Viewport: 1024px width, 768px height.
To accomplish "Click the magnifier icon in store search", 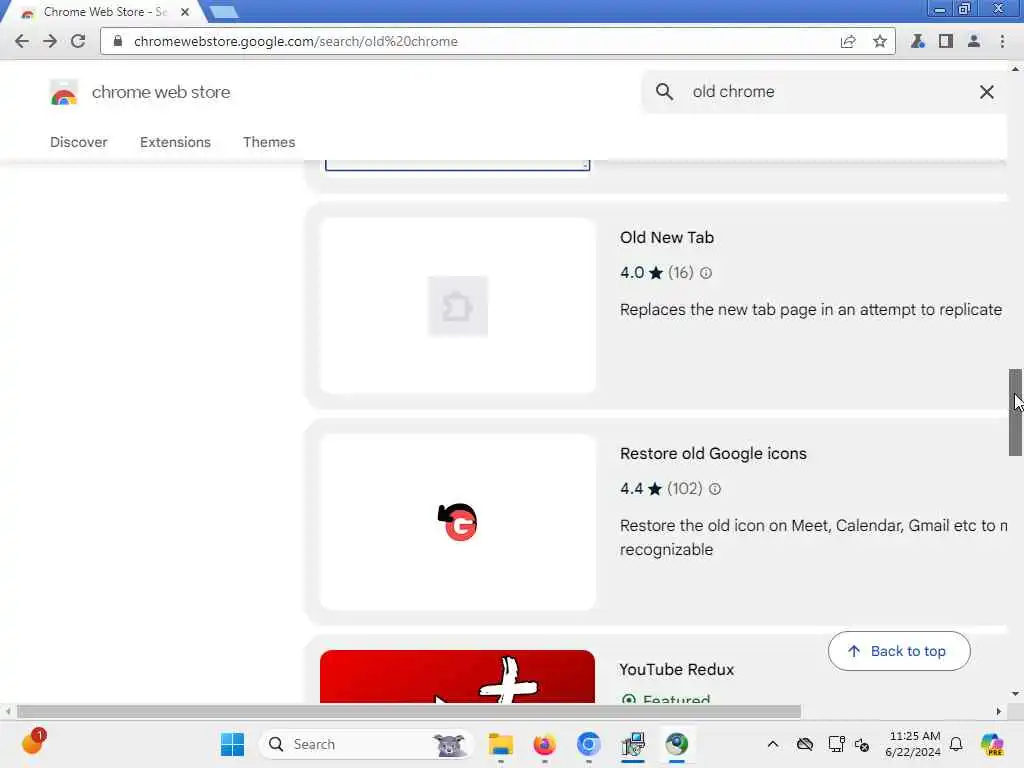I will (x=664, y=91).
